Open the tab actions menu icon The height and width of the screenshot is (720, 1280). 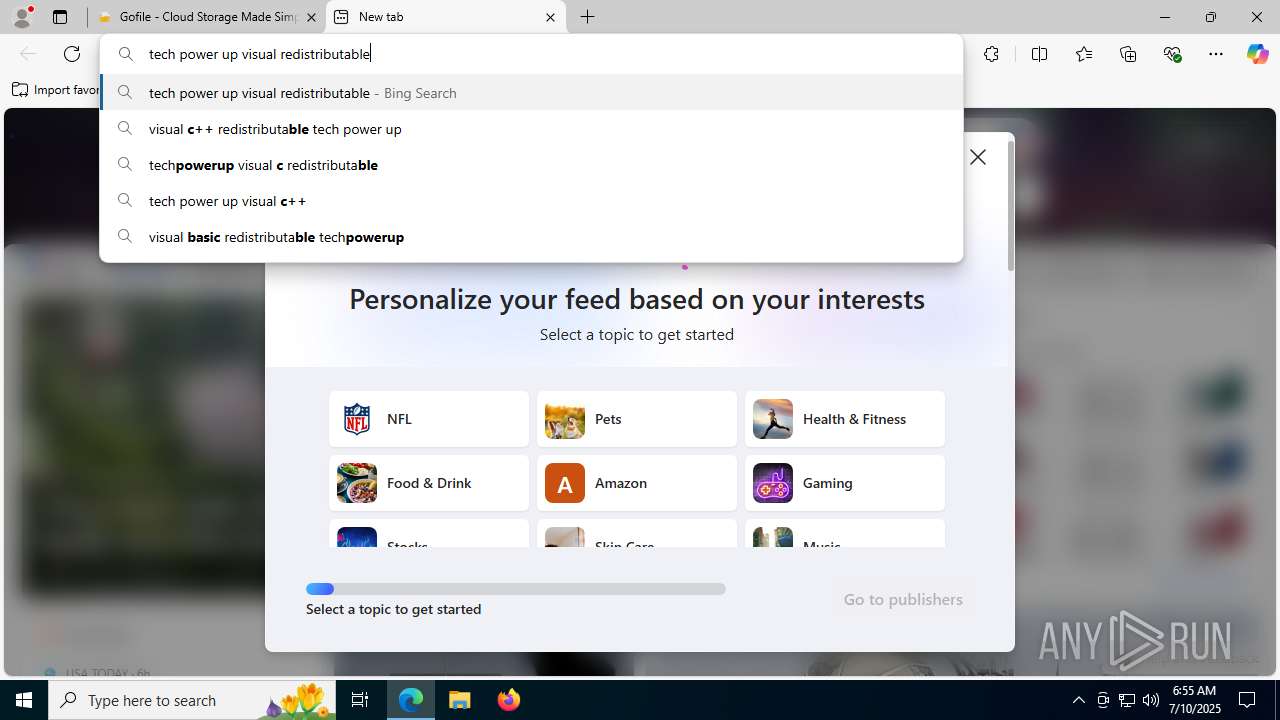tap(60, 17)
